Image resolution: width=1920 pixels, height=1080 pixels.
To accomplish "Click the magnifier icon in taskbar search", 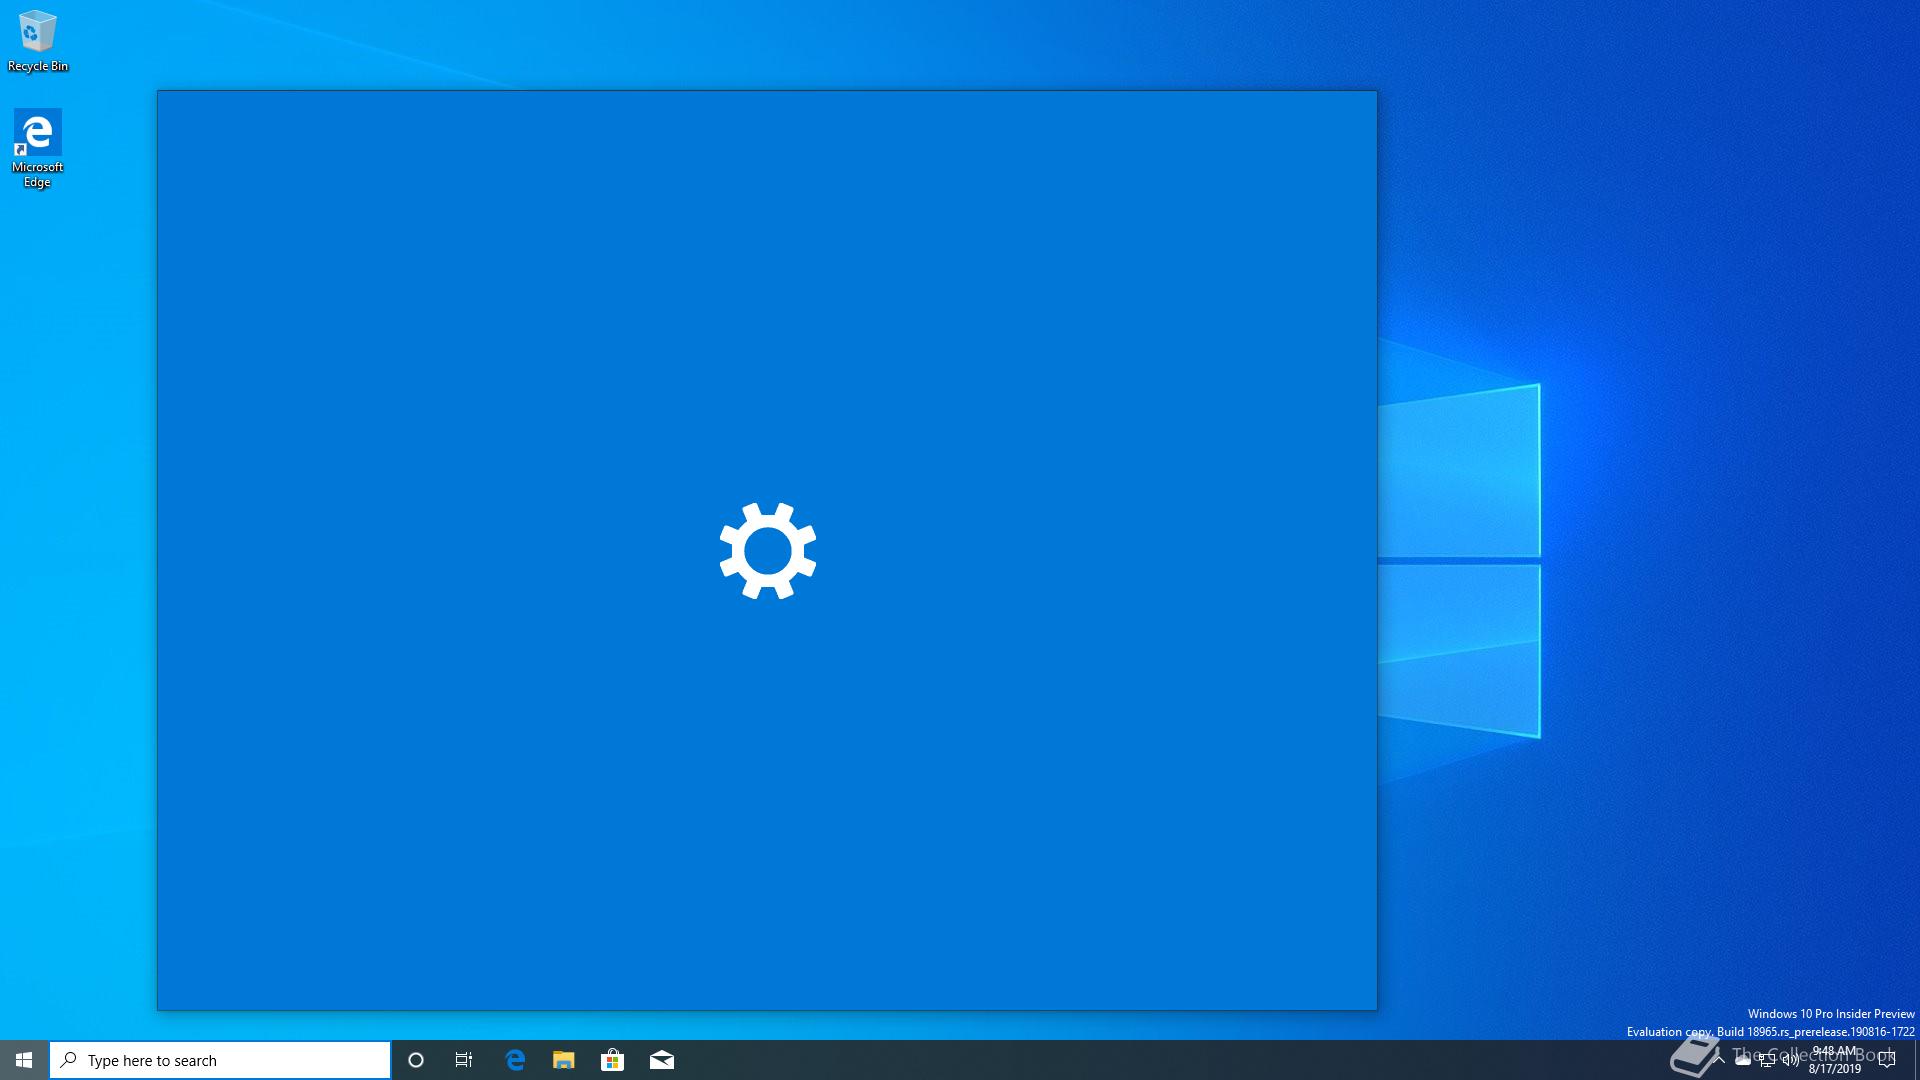I will (x=69, y=1060).
